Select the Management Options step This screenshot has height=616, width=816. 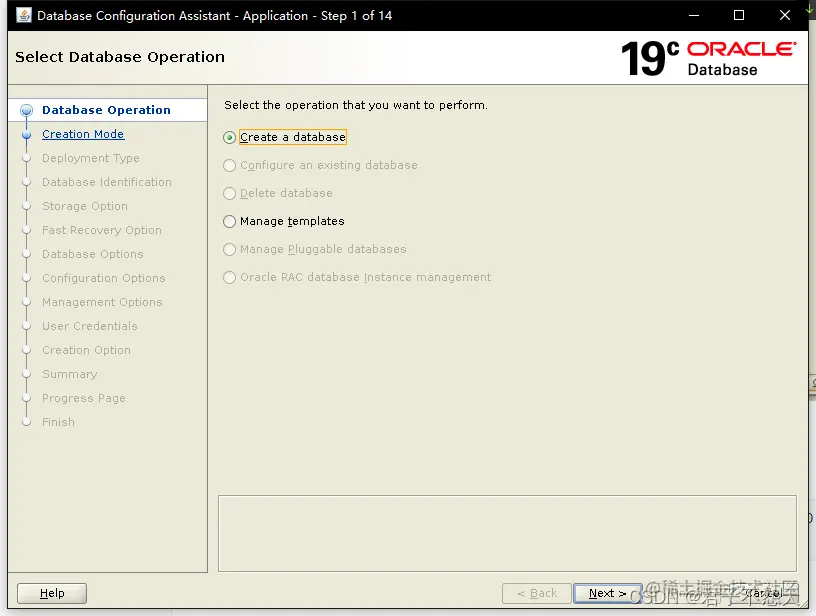pyautogui.click(x=102, y=302)
